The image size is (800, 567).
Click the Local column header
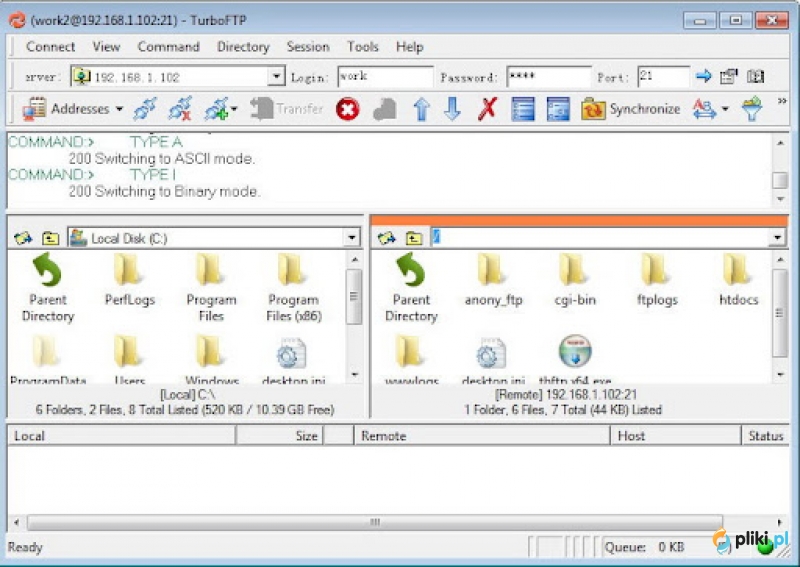tap(121, 436)
